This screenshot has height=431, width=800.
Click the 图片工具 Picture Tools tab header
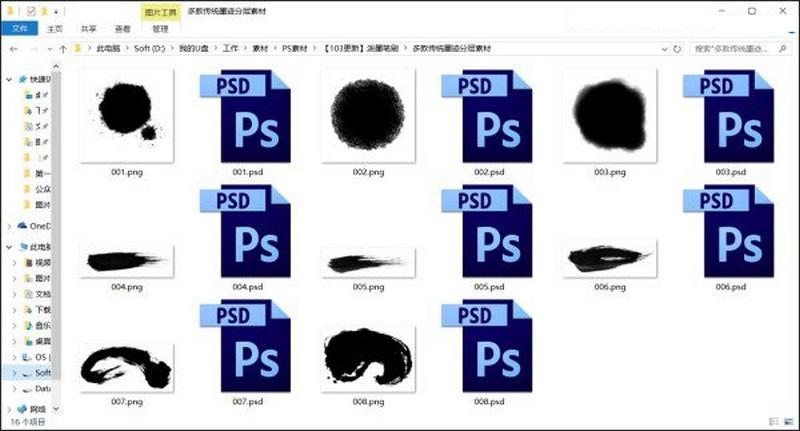(160, 12)
